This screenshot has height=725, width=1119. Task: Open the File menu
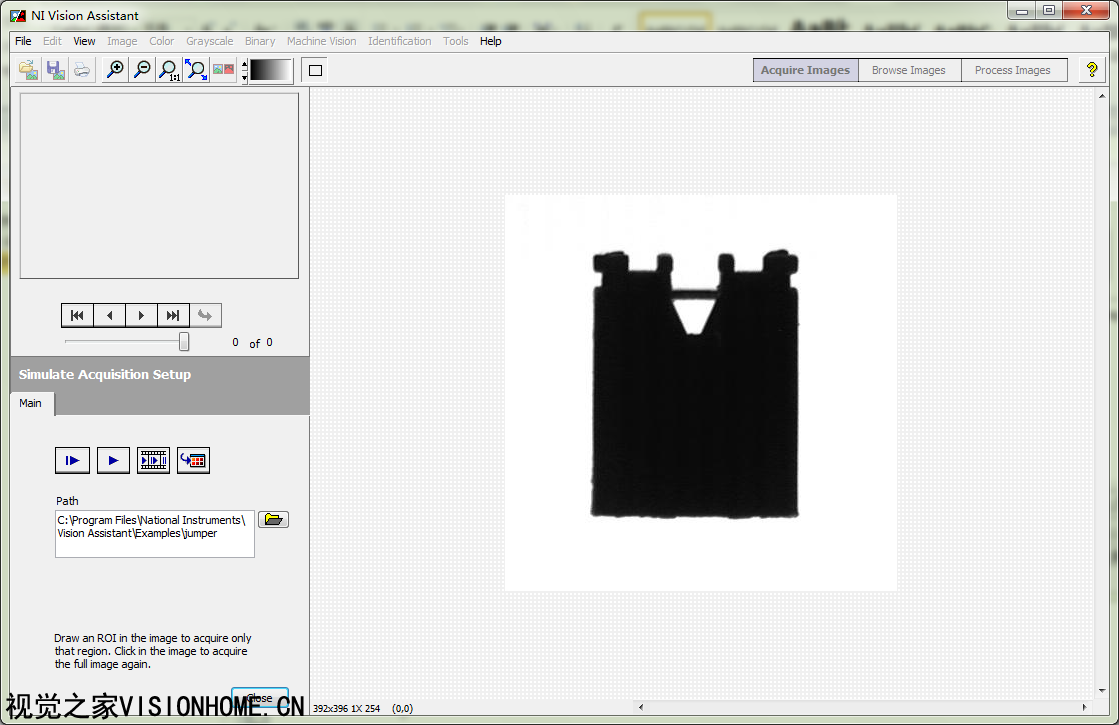[x=23, y=41]
